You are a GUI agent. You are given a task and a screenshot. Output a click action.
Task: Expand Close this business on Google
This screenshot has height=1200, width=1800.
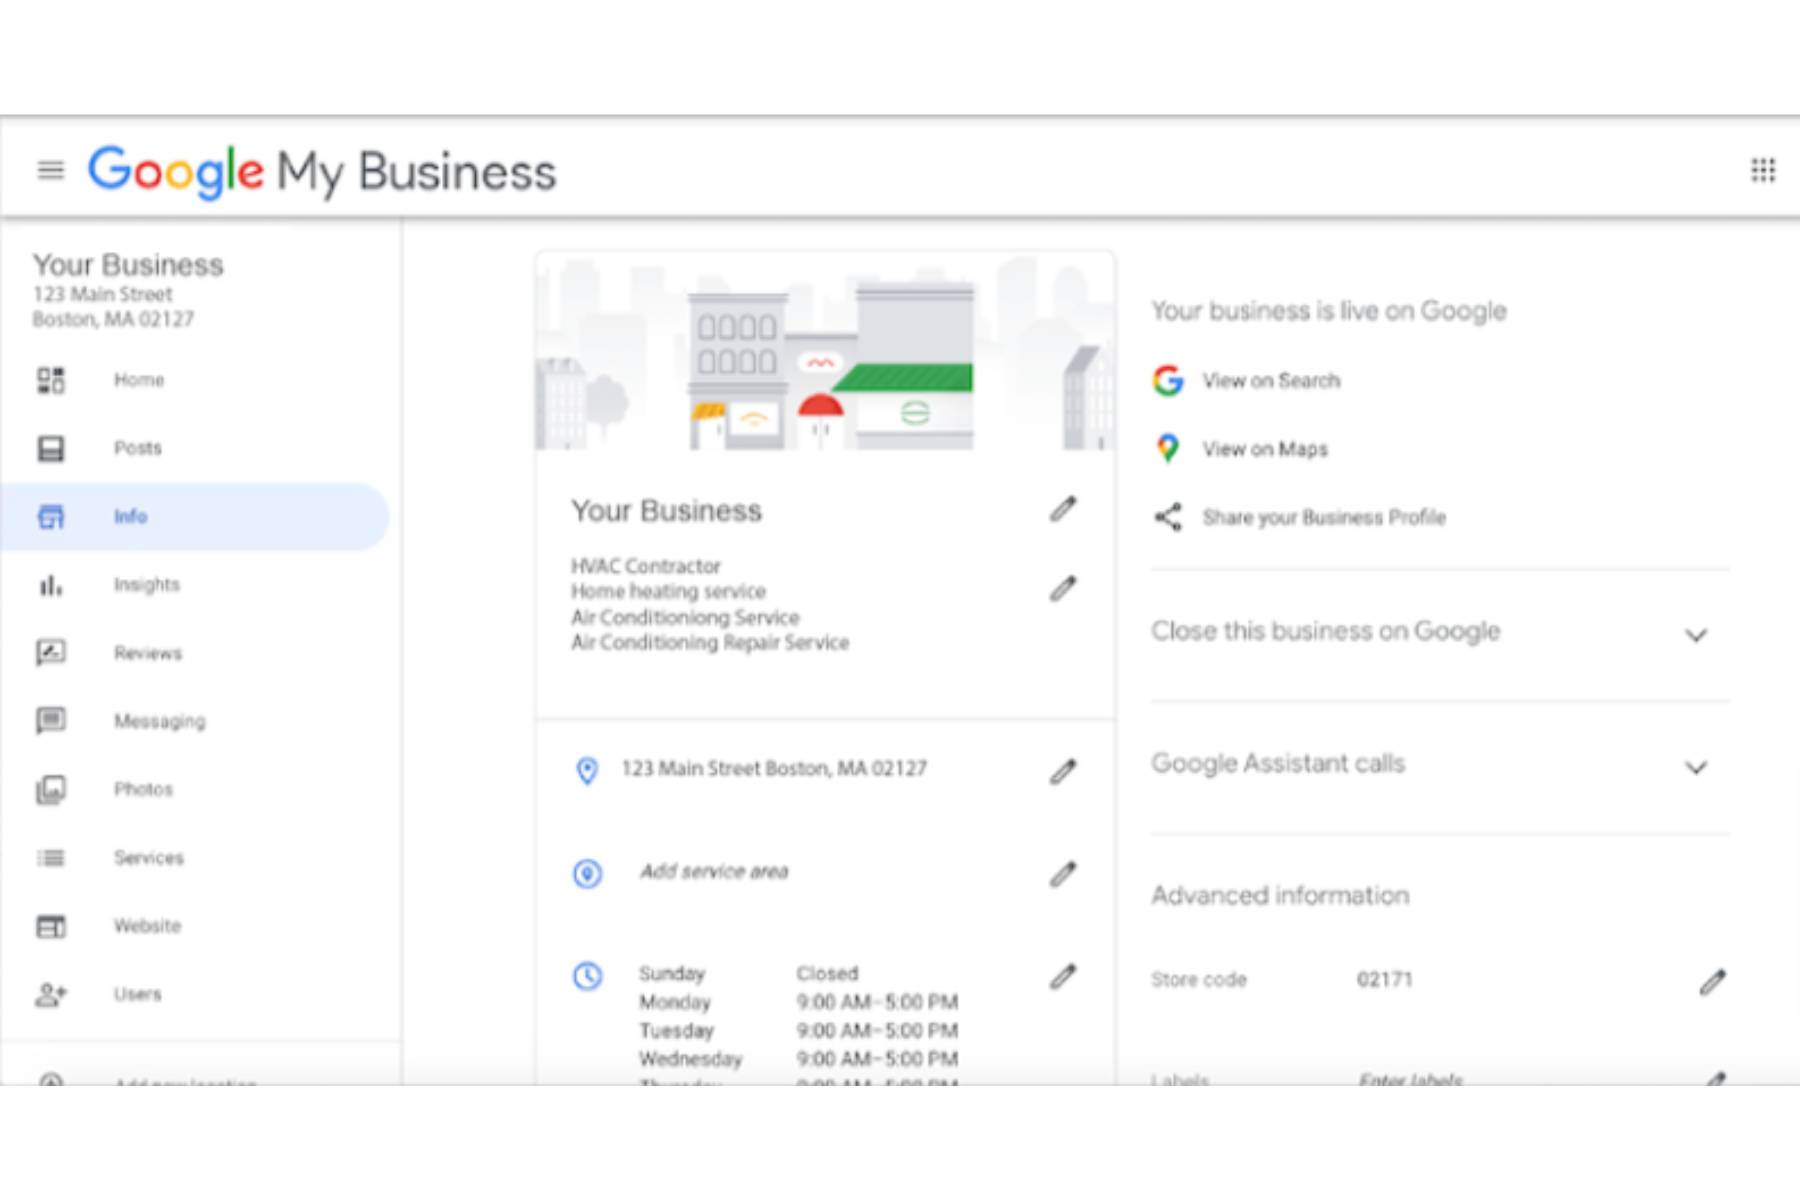pyautogui.click(x=1695, y=635)
